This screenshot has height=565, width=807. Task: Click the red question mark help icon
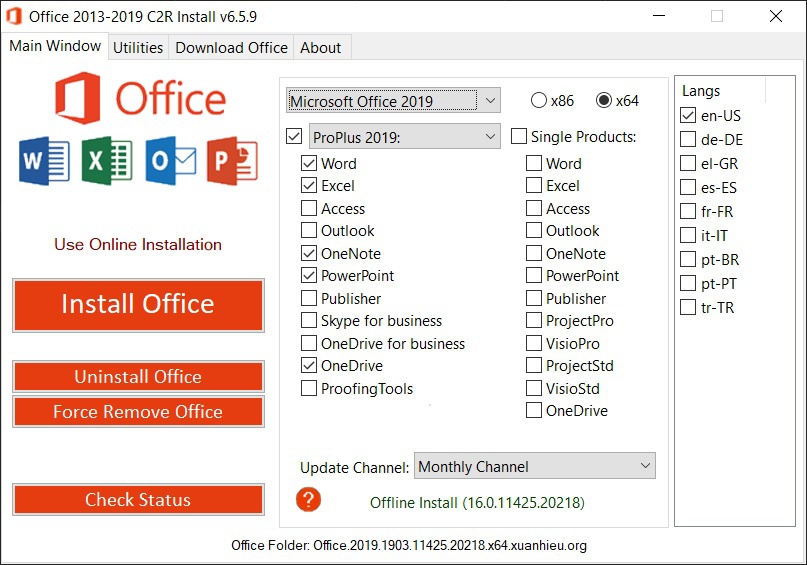[308, 499]
